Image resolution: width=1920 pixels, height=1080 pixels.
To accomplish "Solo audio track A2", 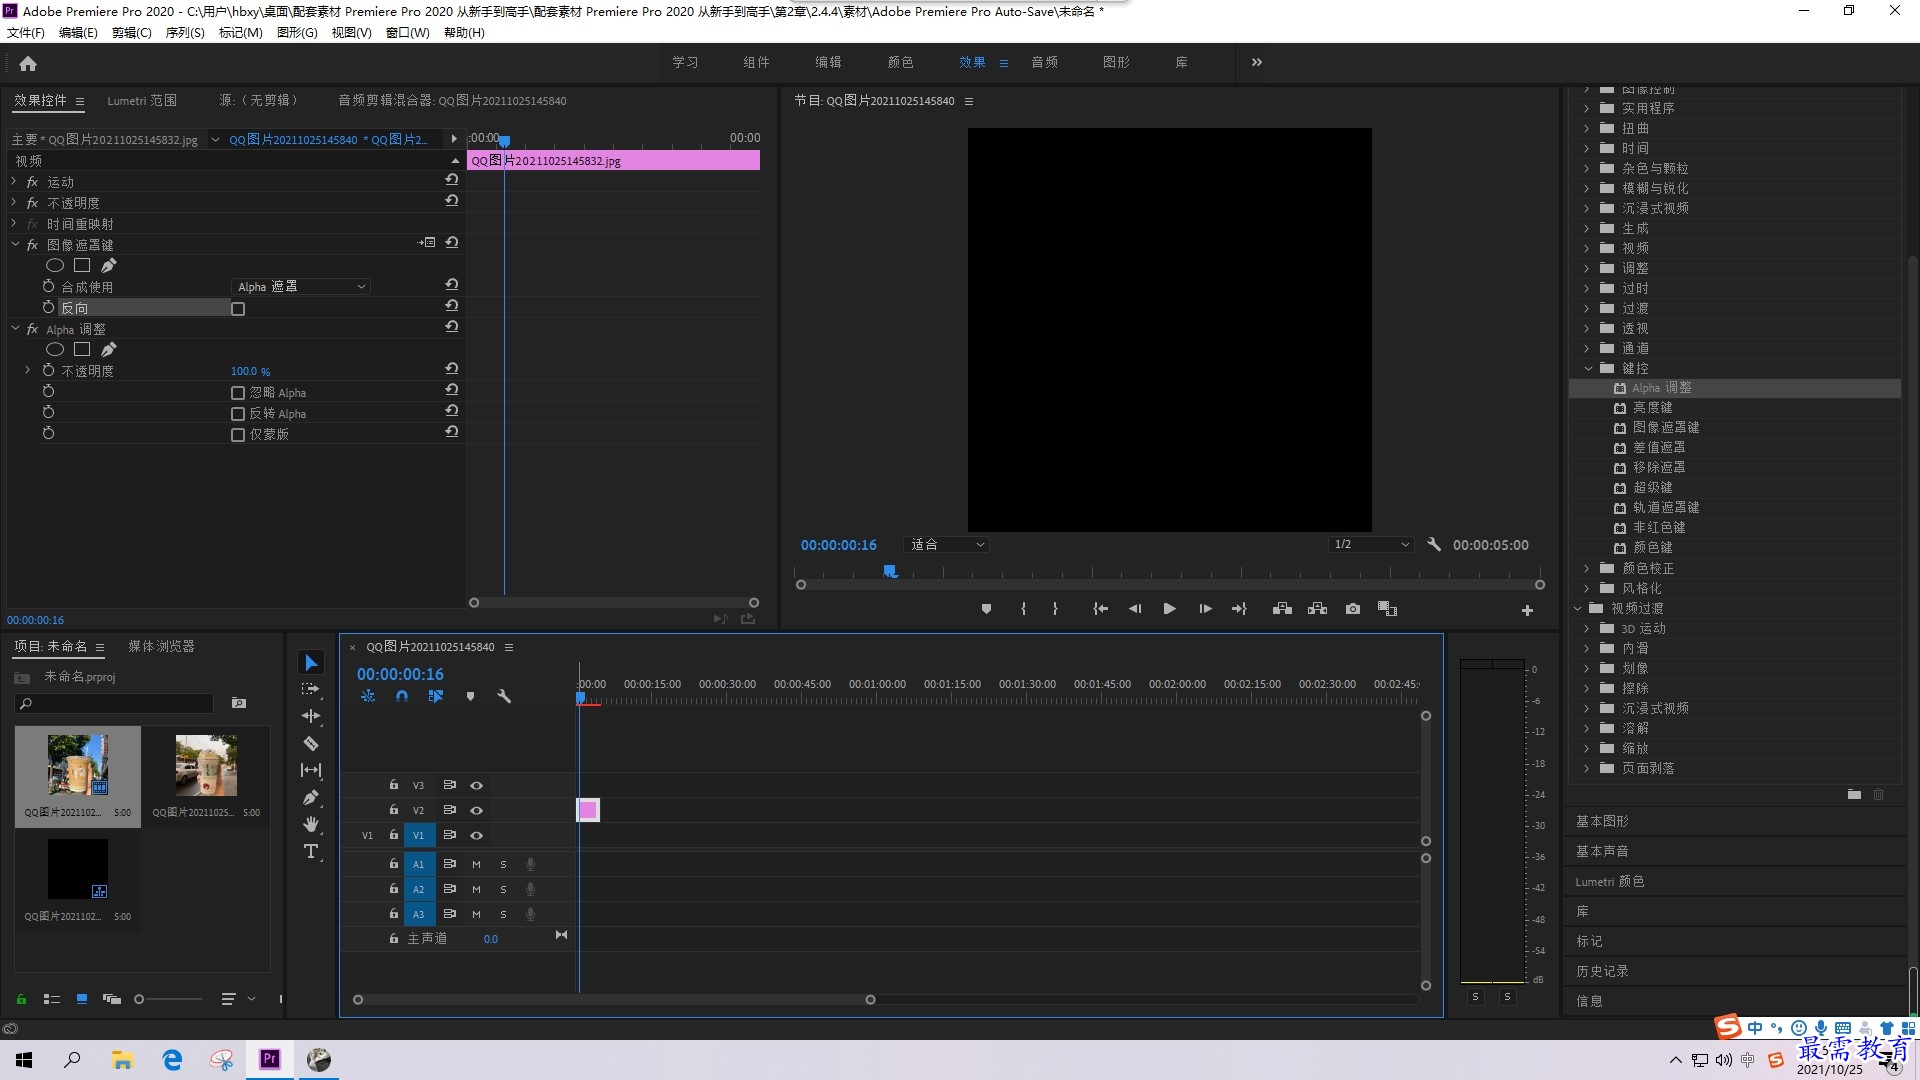I will tap(503, 889).
